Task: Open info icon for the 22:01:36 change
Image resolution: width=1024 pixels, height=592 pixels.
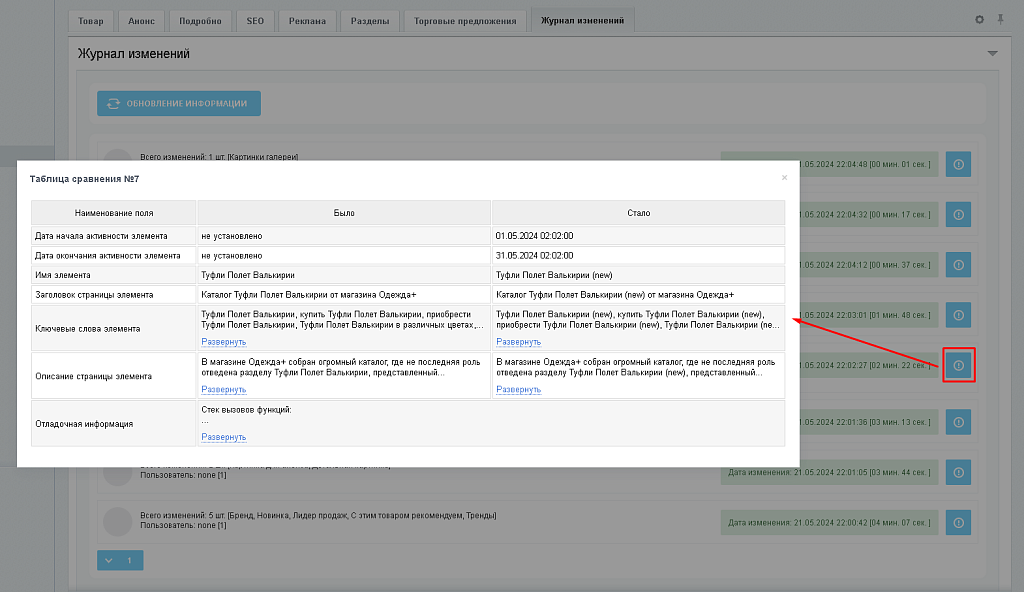Action: coord(958,421)
